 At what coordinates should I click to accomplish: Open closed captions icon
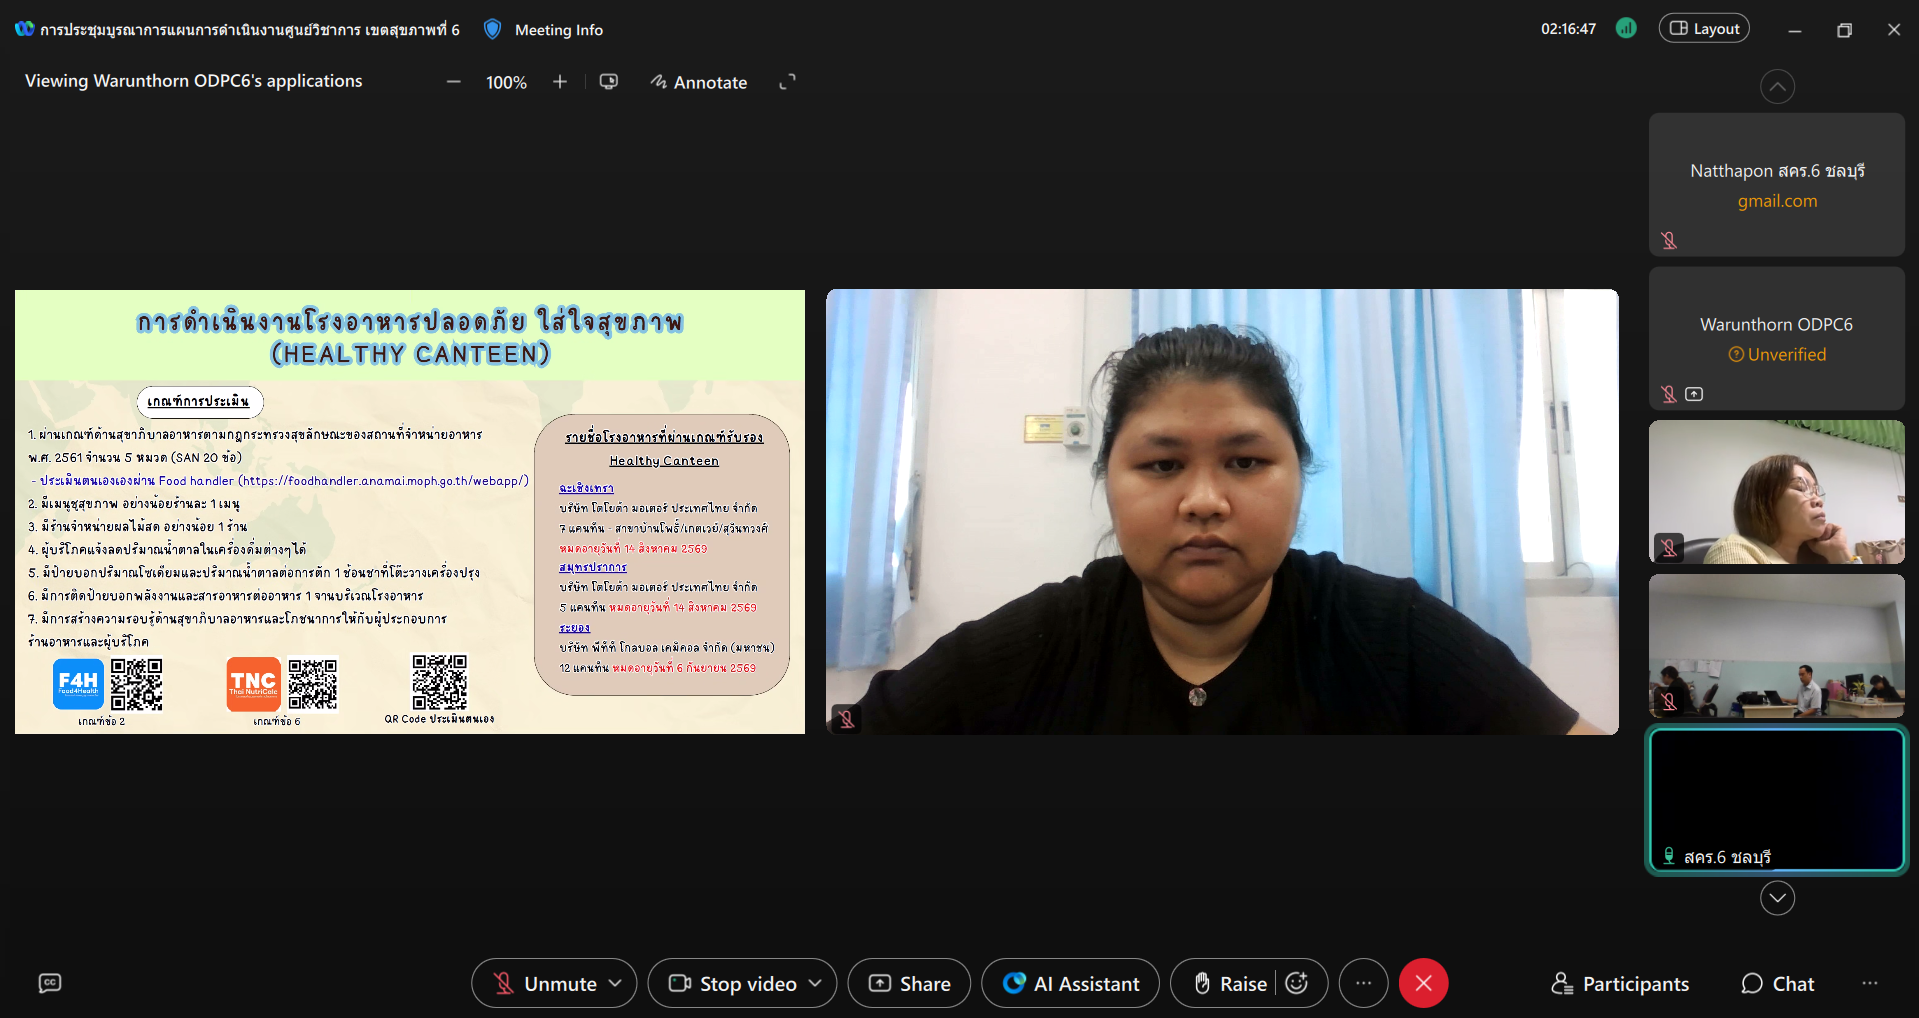point(50,983)
